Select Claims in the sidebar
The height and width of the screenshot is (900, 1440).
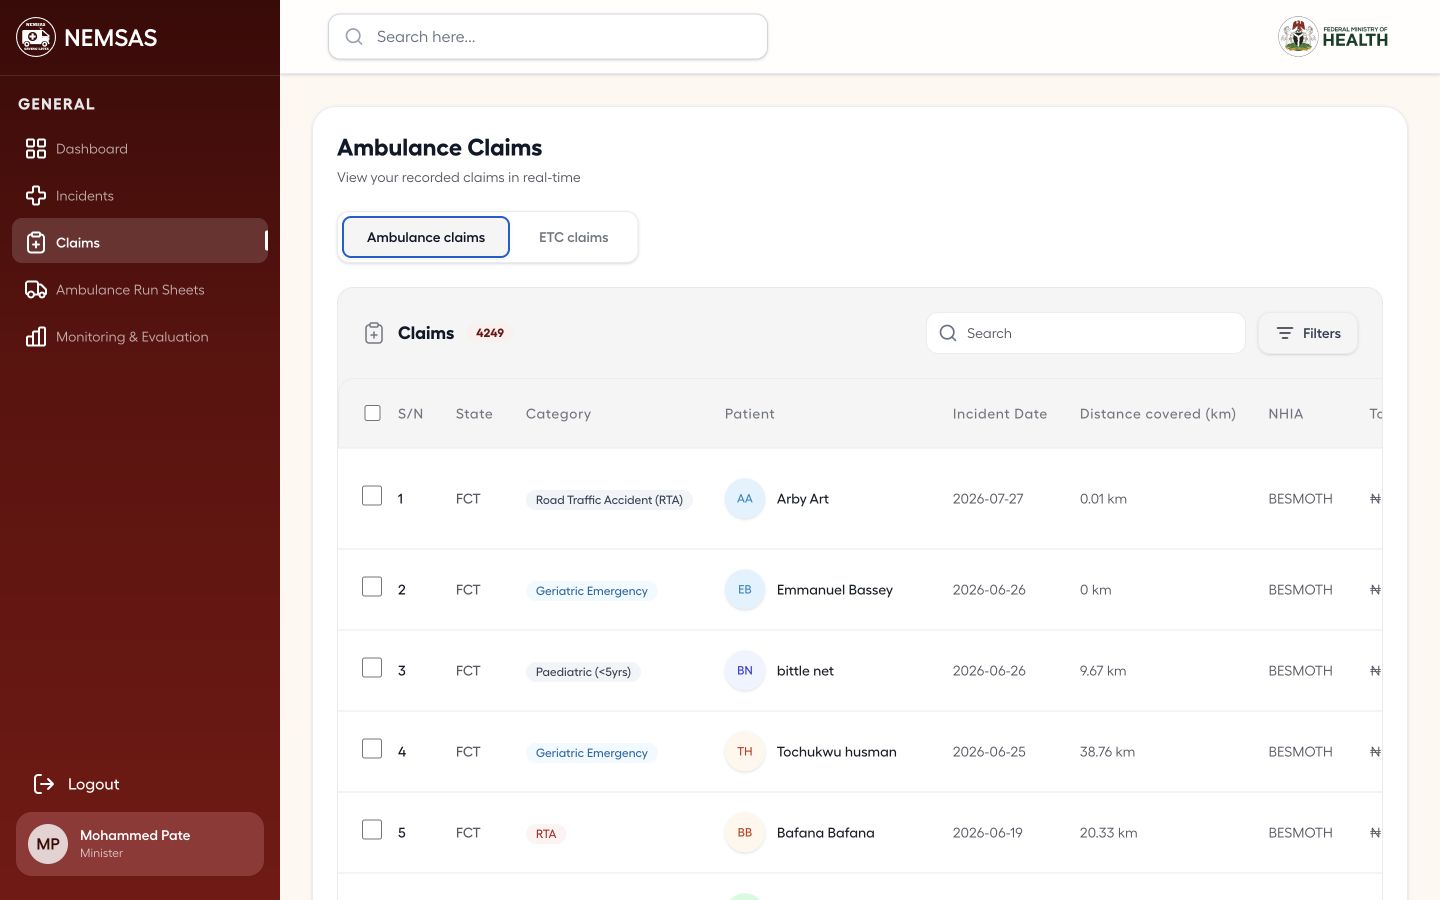pyautogui.click(x=140, y=241)
